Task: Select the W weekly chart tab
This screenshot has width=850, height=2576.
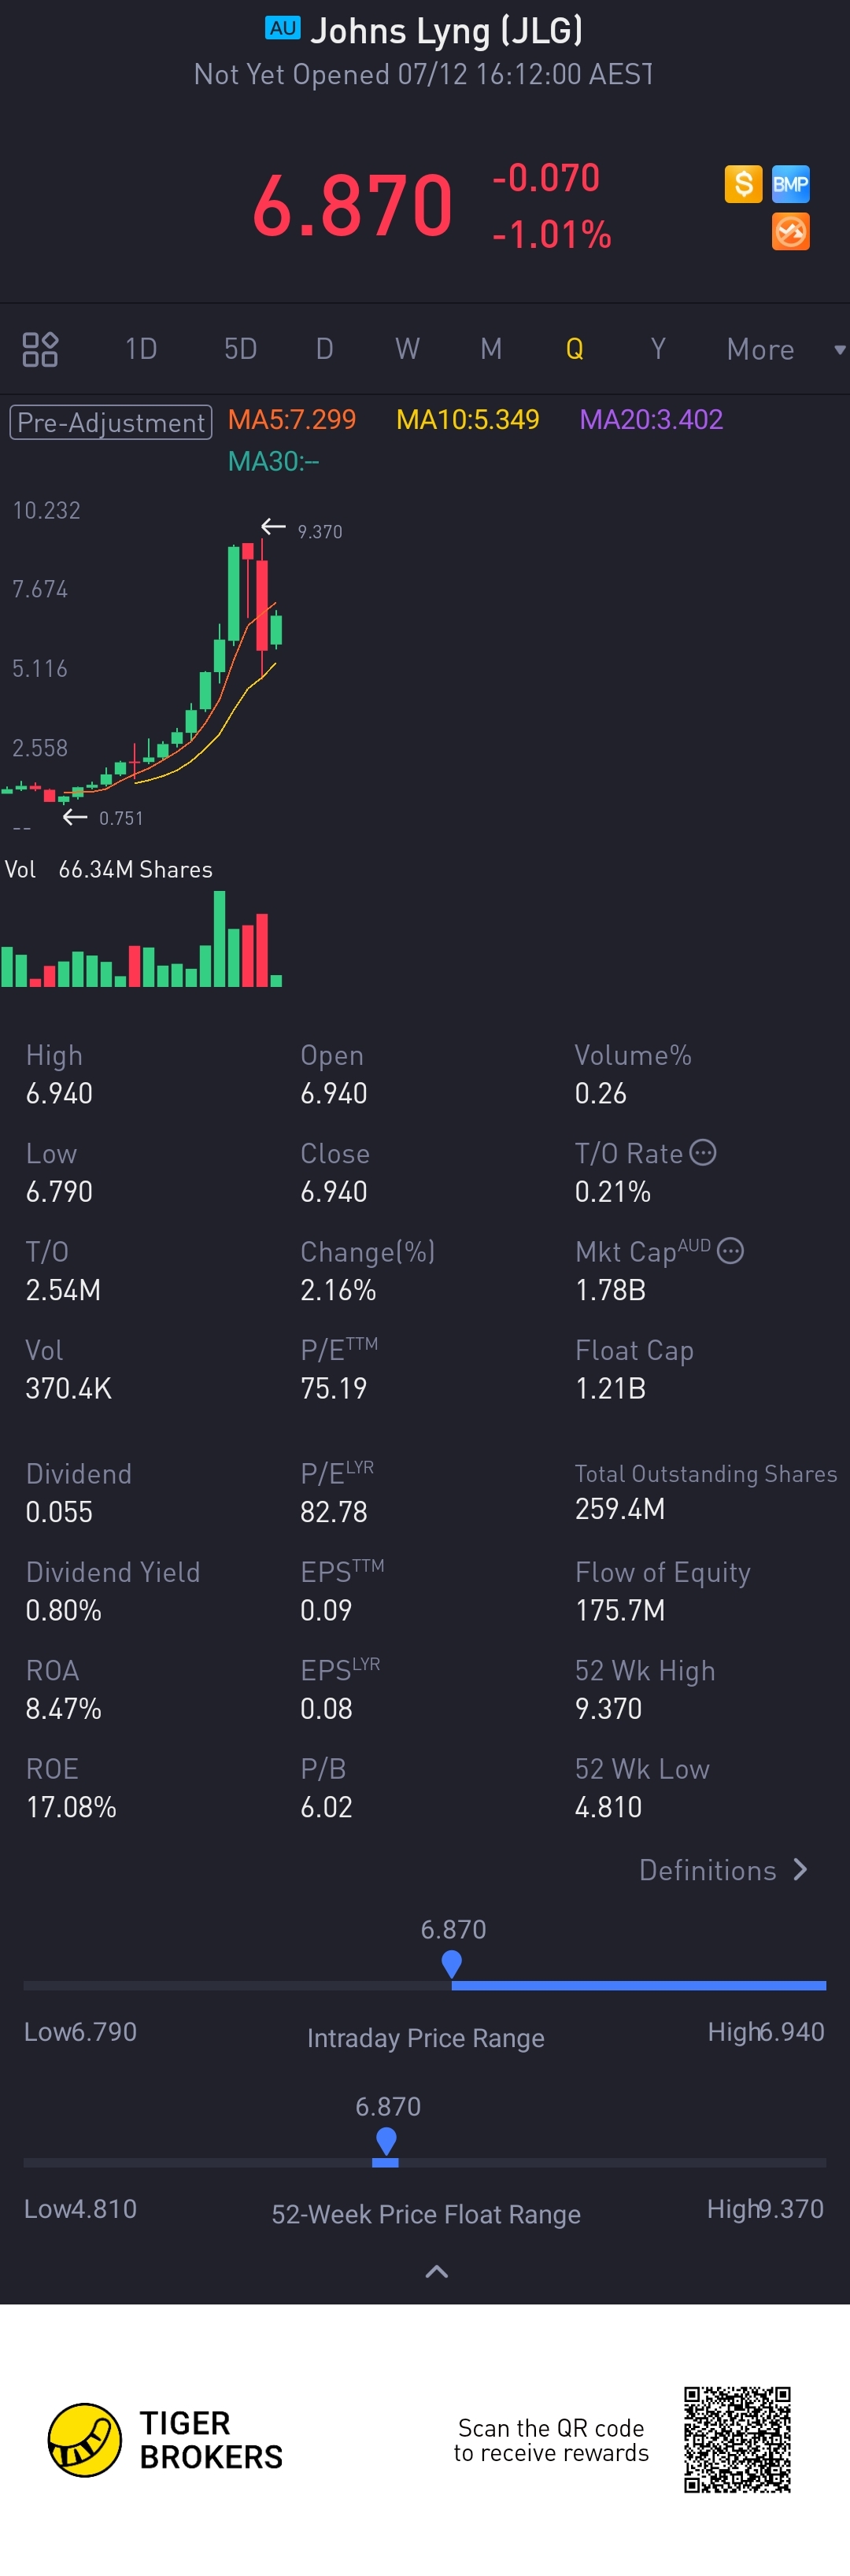Action: (407, 349)
